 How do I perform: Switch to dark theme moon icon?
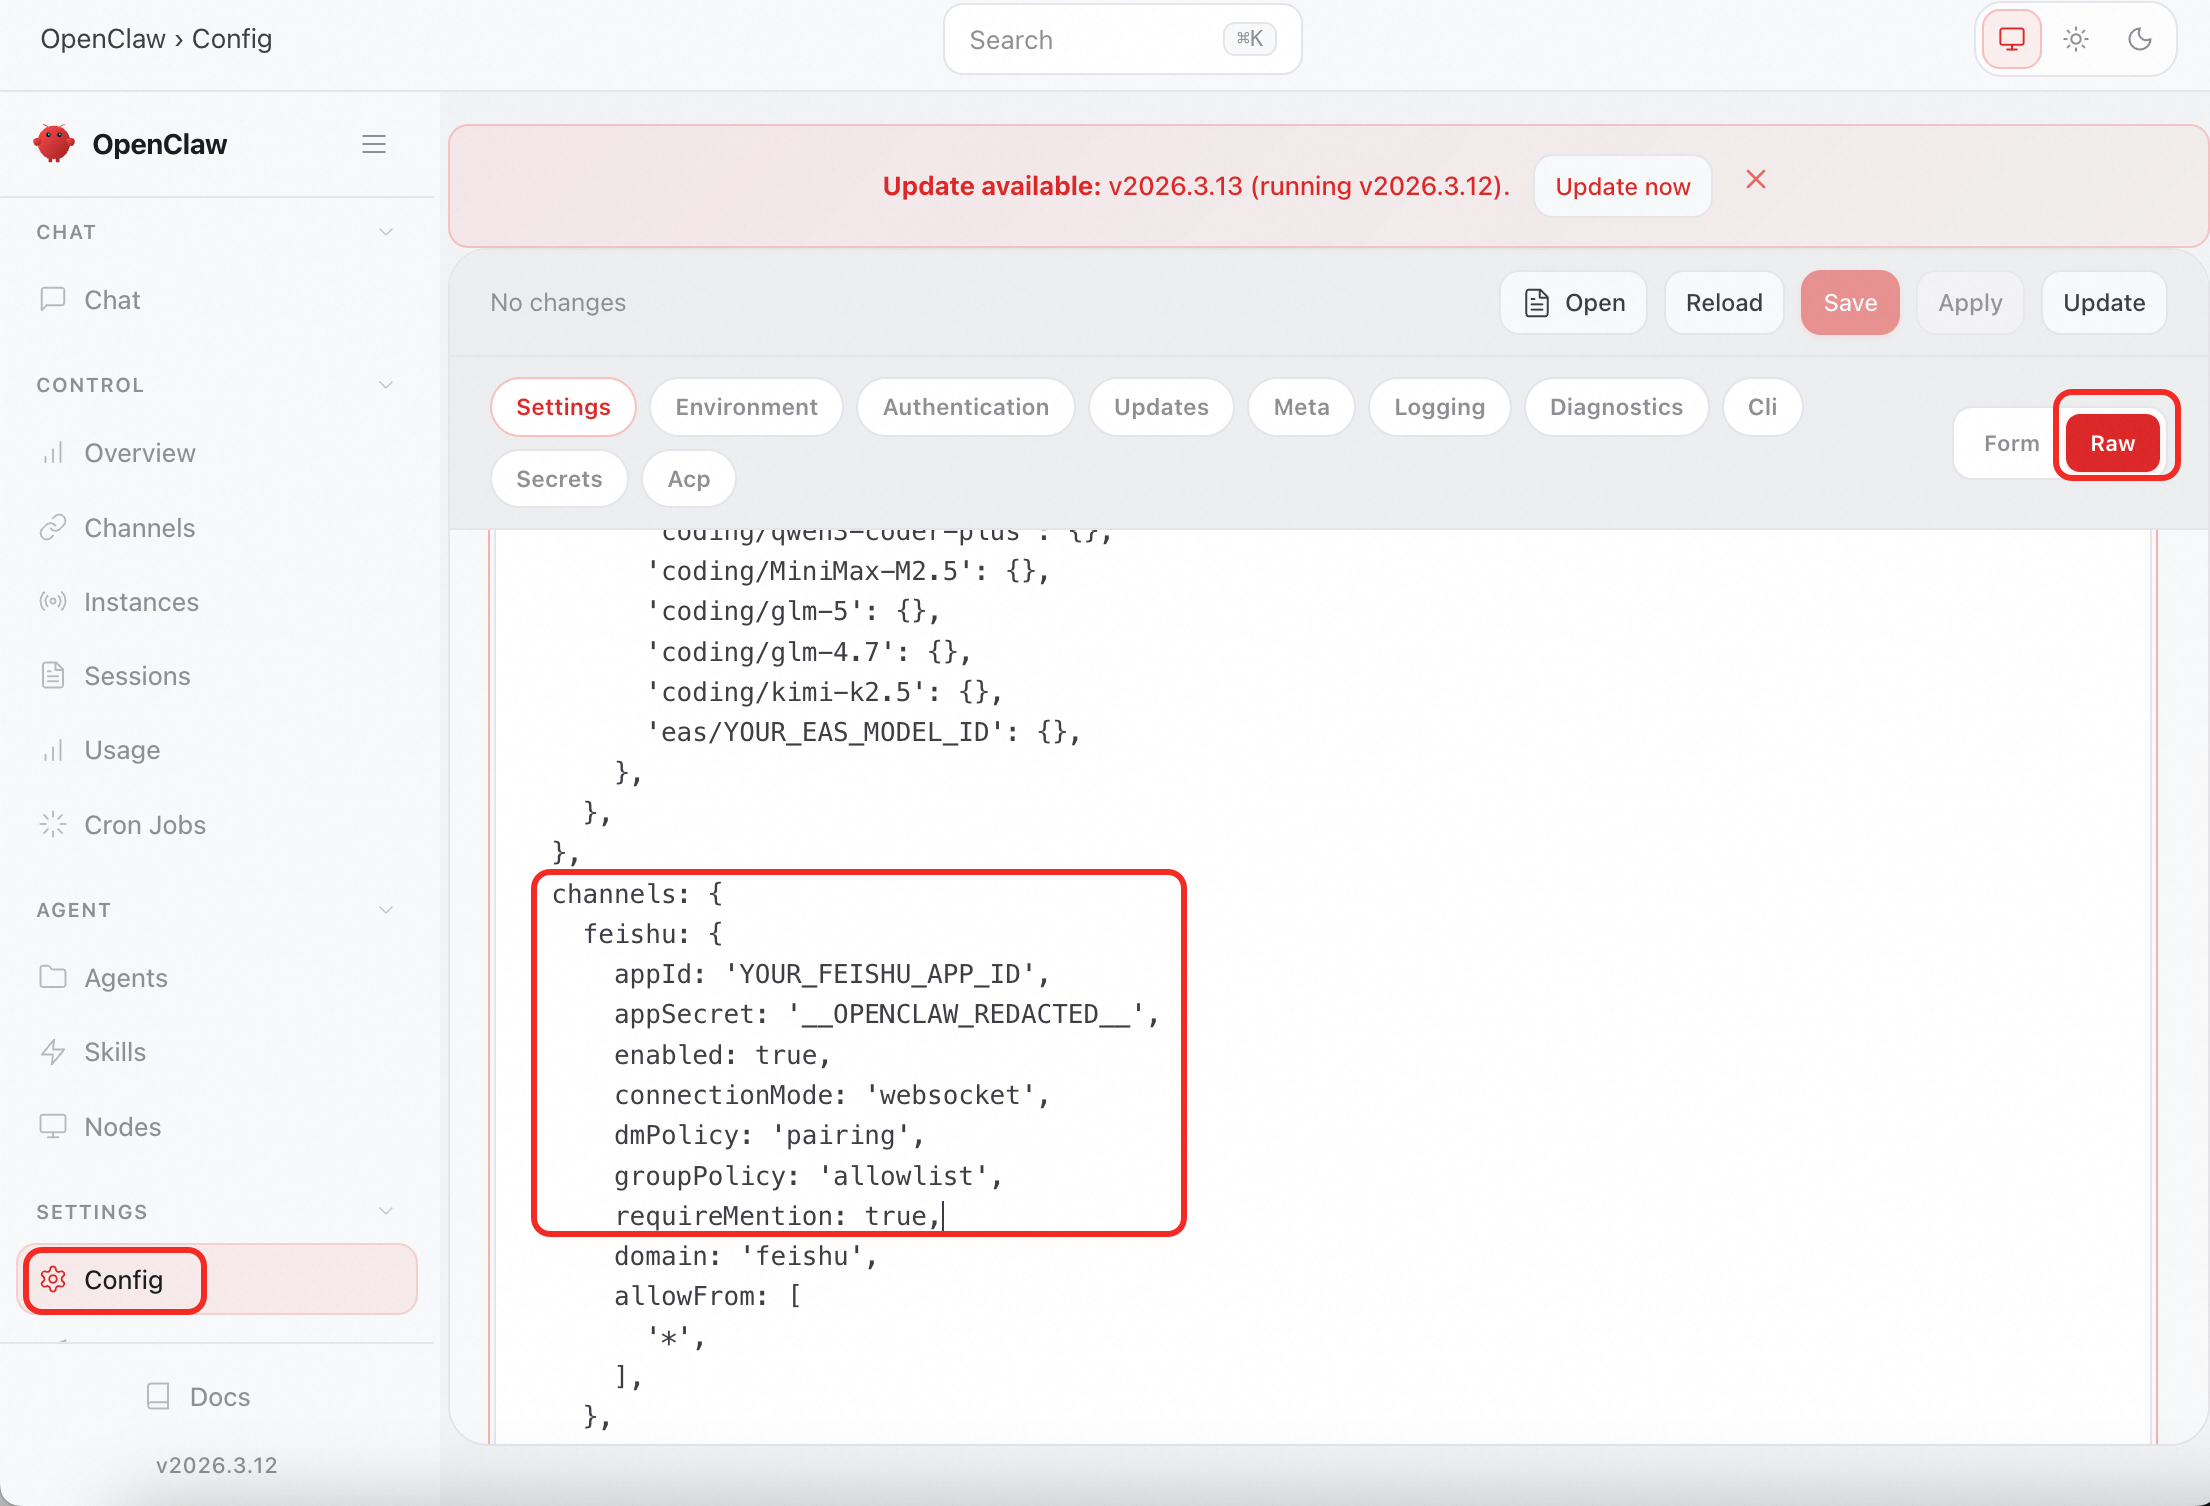click(x=2140, y=39)
